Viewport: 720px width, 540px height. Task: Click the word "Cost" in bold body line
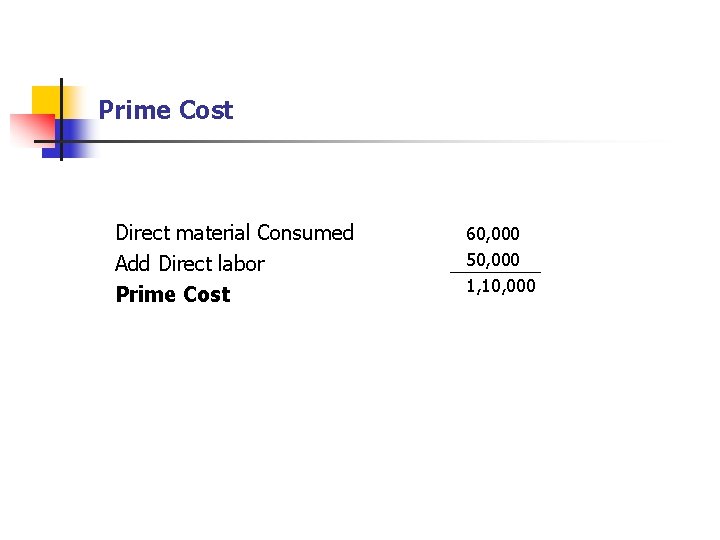click(x=206, y=295)
